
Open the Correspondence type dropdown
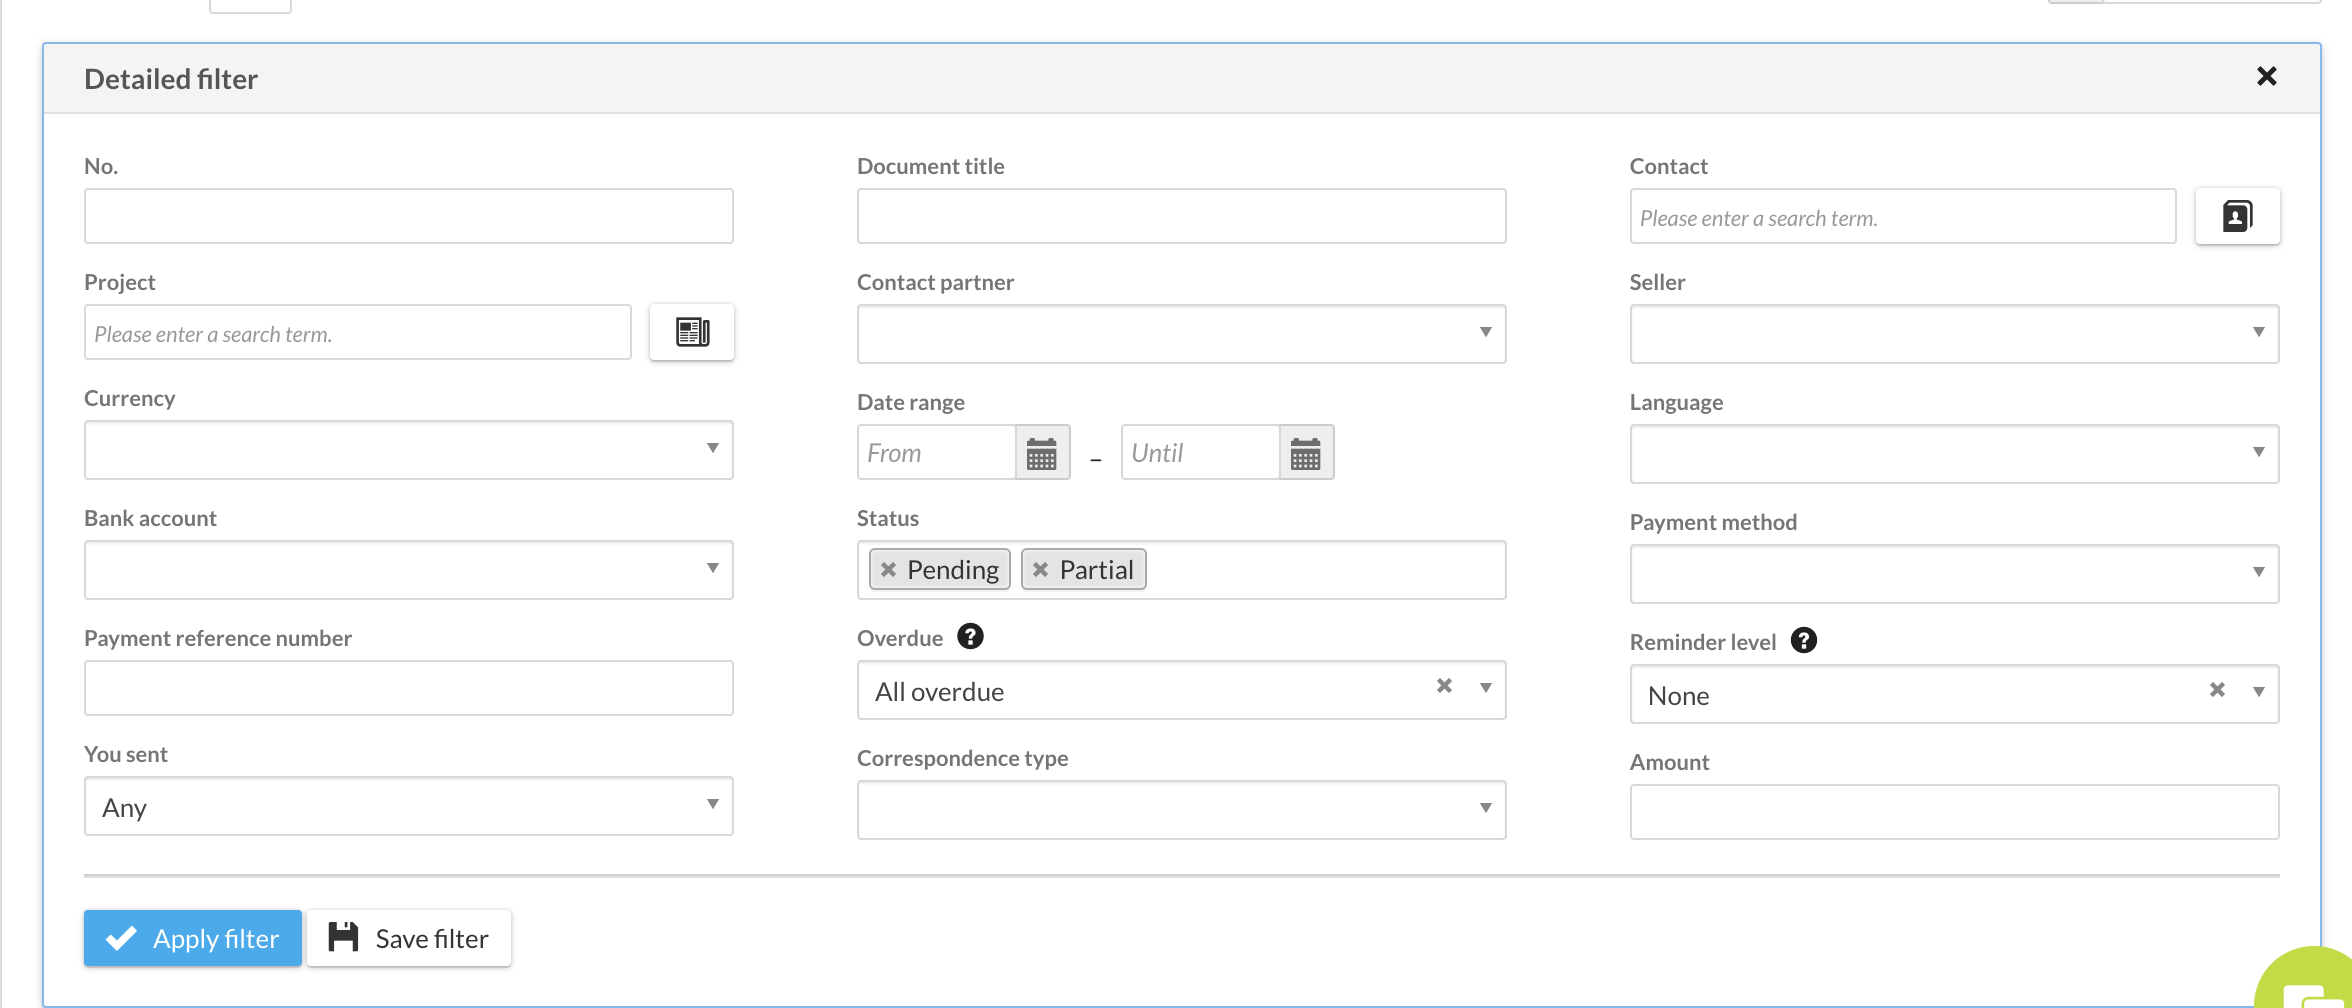pyautogui.click(x=1181, y=810)
